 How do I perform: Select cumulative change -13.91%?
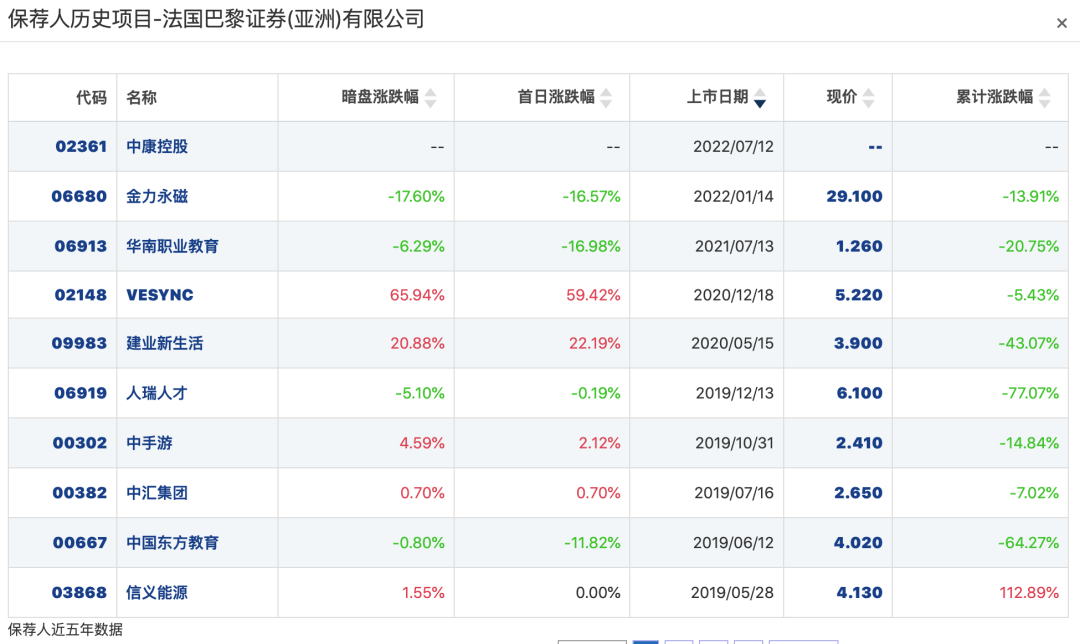click(1030, 196)
